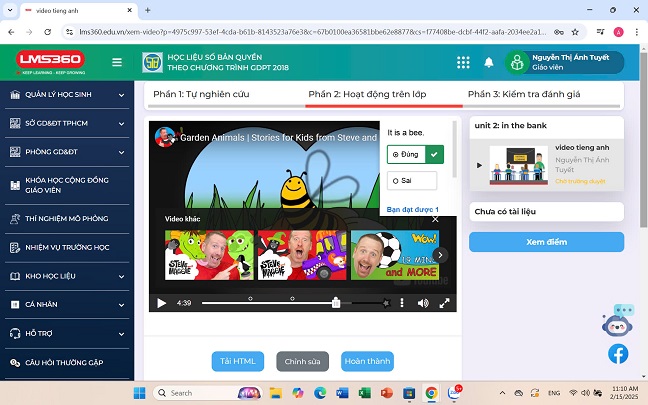Open the purple car Steve Maggie thumbnail
Screen dimensions: 648x405
coord(302,255)
